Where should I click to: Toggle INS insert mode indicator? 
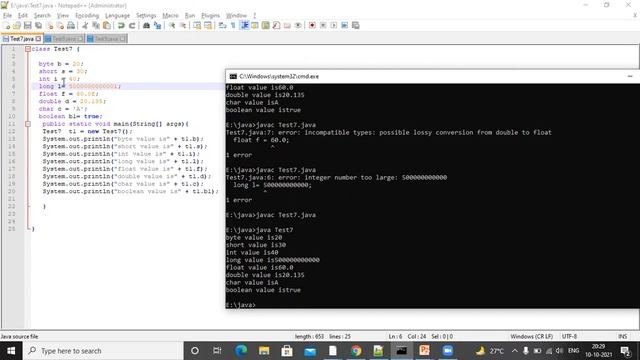click(x=622, y=336)
